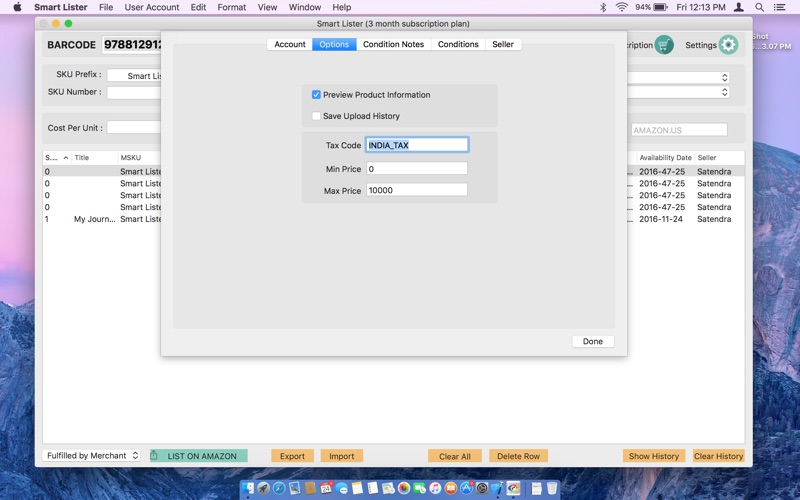Click Smart Lister app icon in dock

513,488
